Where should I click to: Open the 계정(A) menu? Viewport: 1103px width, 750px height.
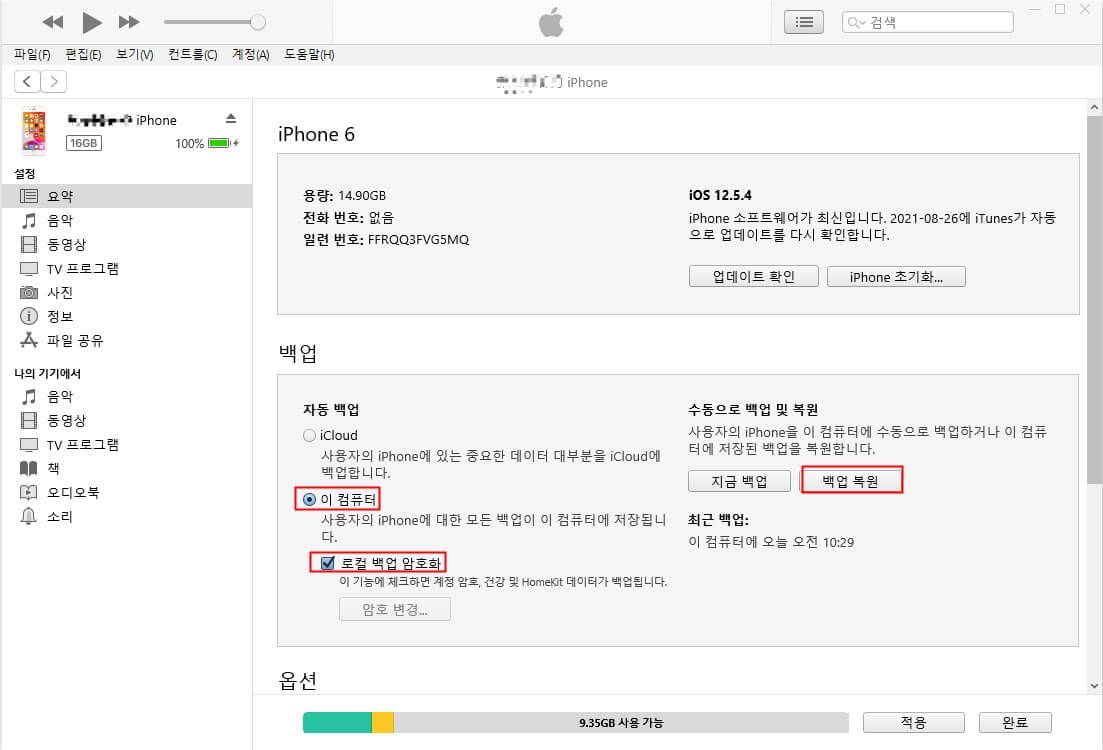[x=250, y=54]
